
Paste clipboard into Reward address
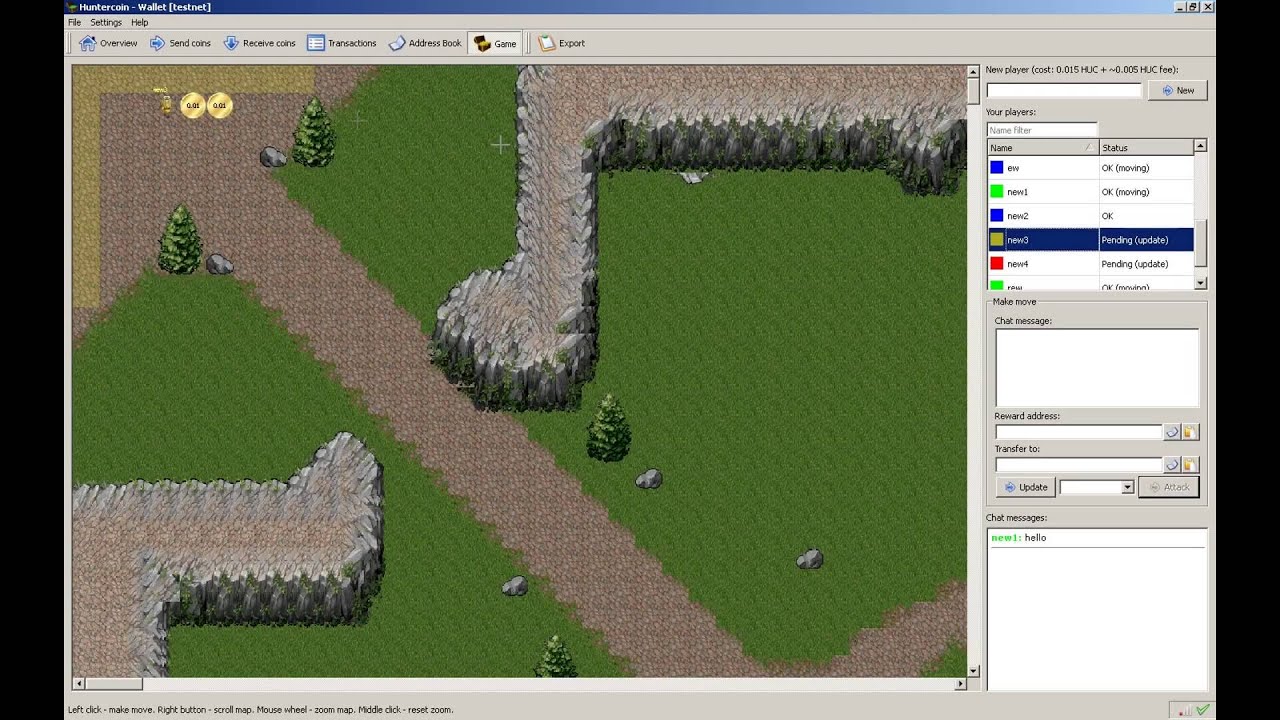coord(1190,432)
